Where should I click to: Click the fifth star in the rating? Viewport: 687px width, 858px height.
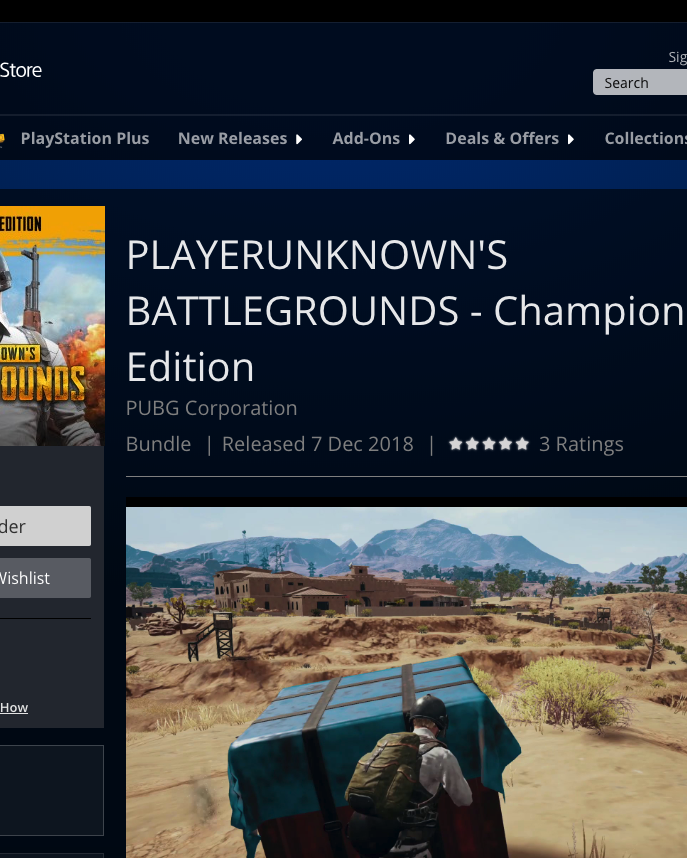pyautogui.click(x=521, y=444)
